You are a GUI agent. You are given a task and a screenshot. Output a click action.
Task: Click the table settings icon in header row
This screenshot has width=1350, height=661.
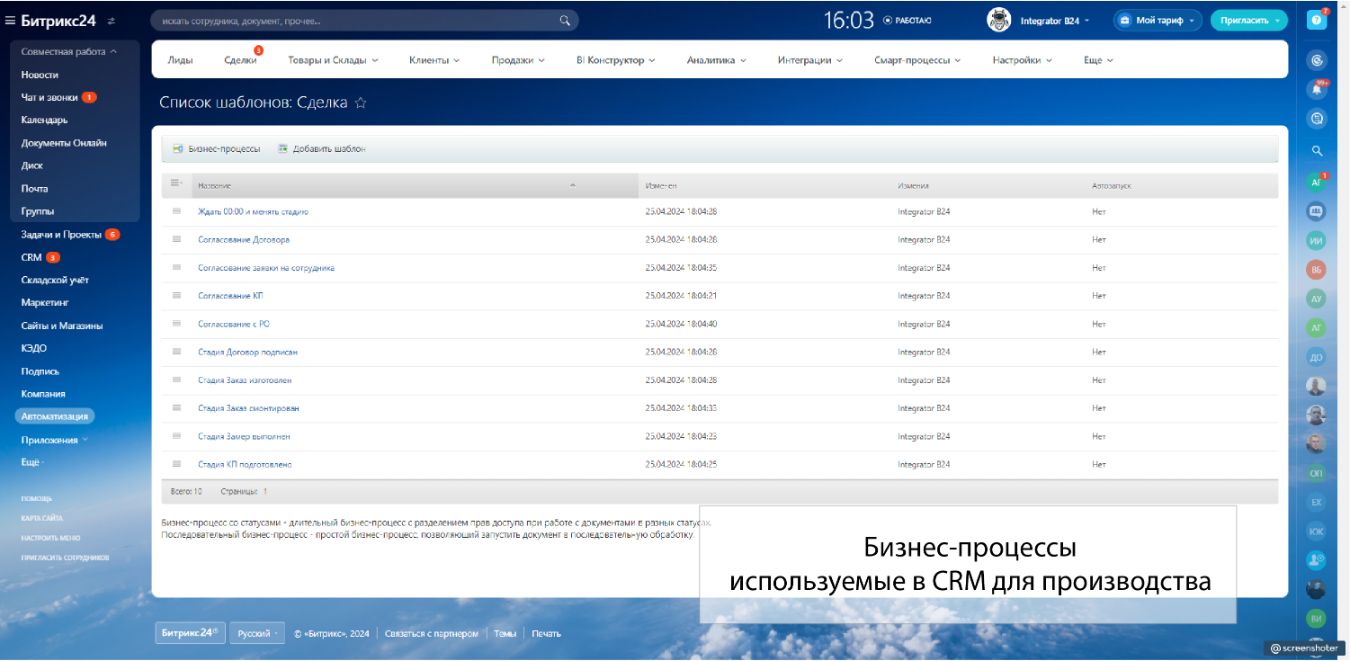(176, 184)
